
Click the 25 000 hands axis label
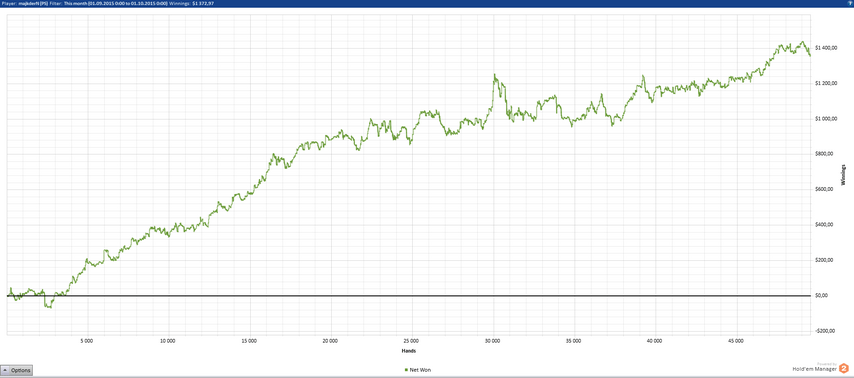(x=411, y=341)
